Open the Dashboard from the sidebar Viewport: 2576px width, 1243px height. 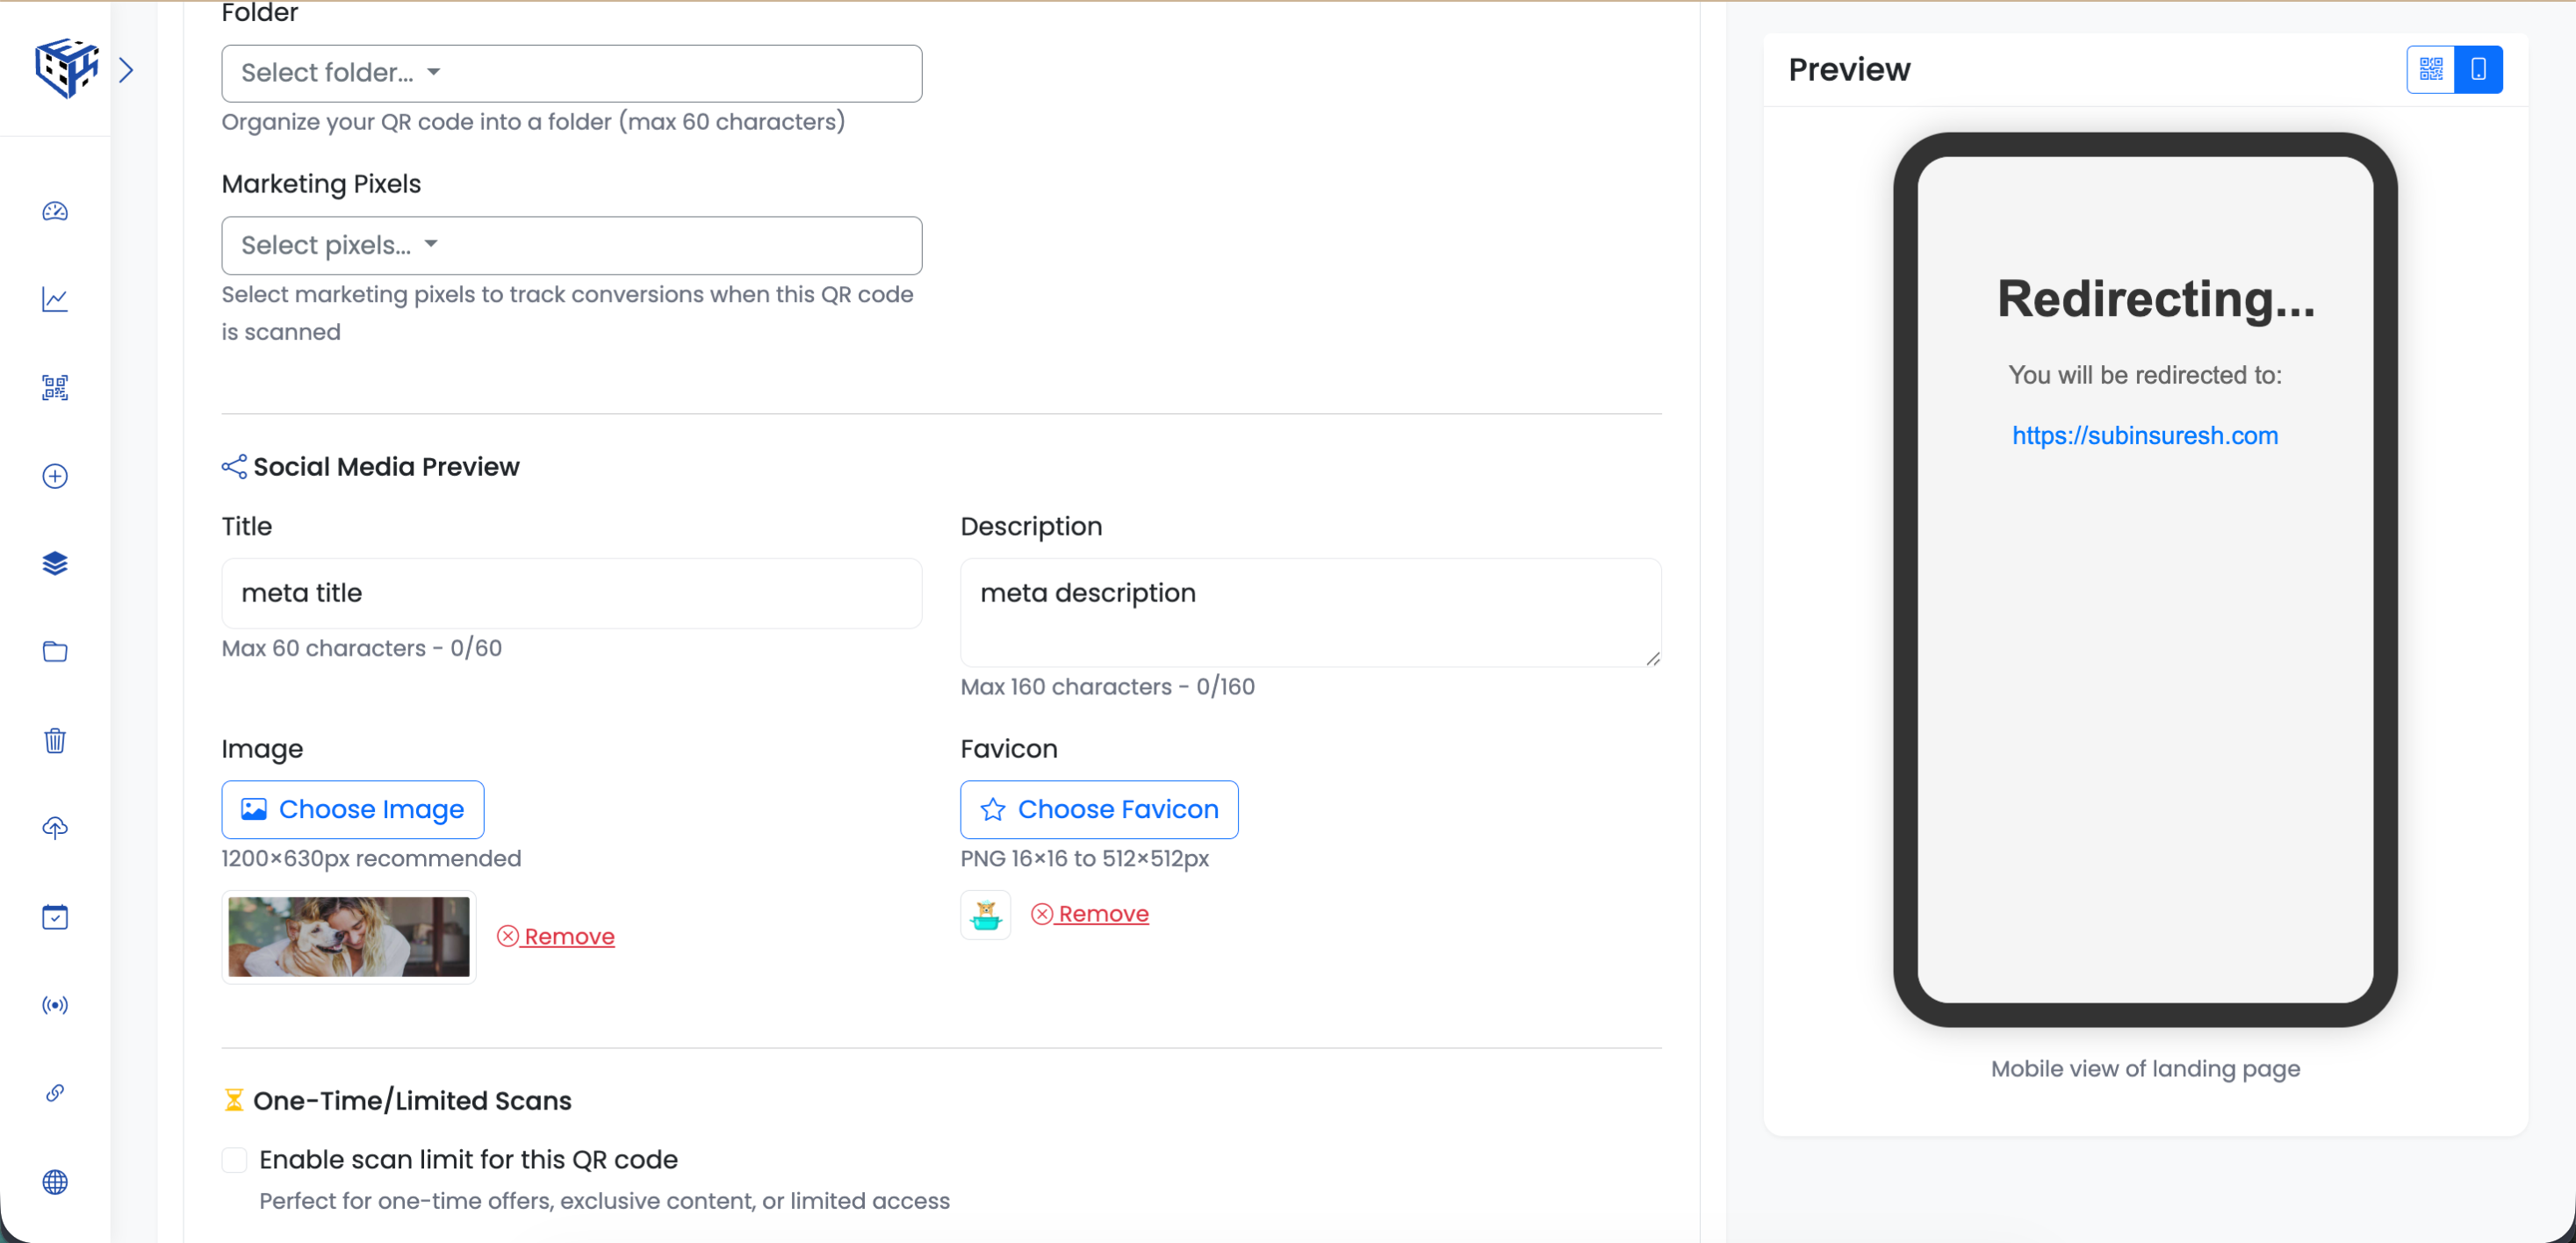click(x=55, y=212)
